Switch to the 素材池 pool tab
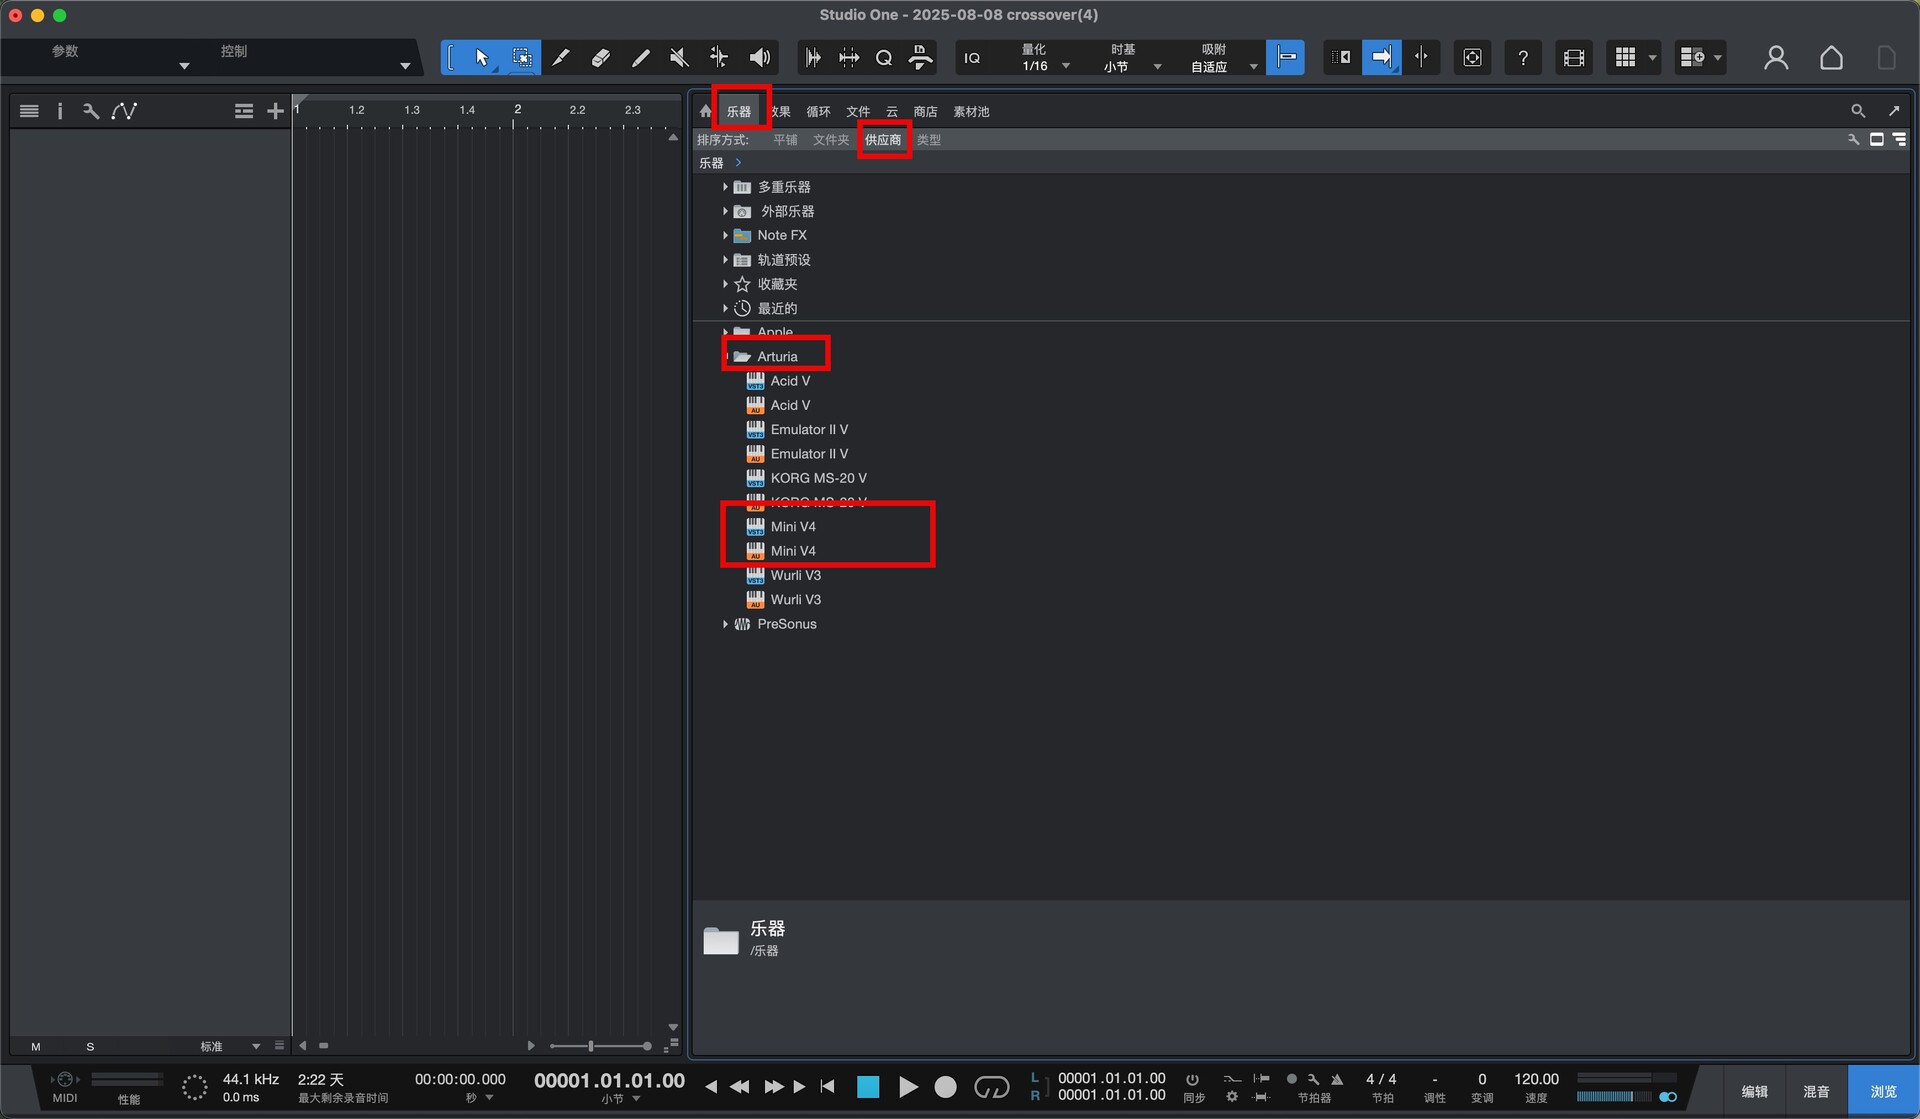The width and height of the screenshot is (1920, 1119). click(971, 112)
